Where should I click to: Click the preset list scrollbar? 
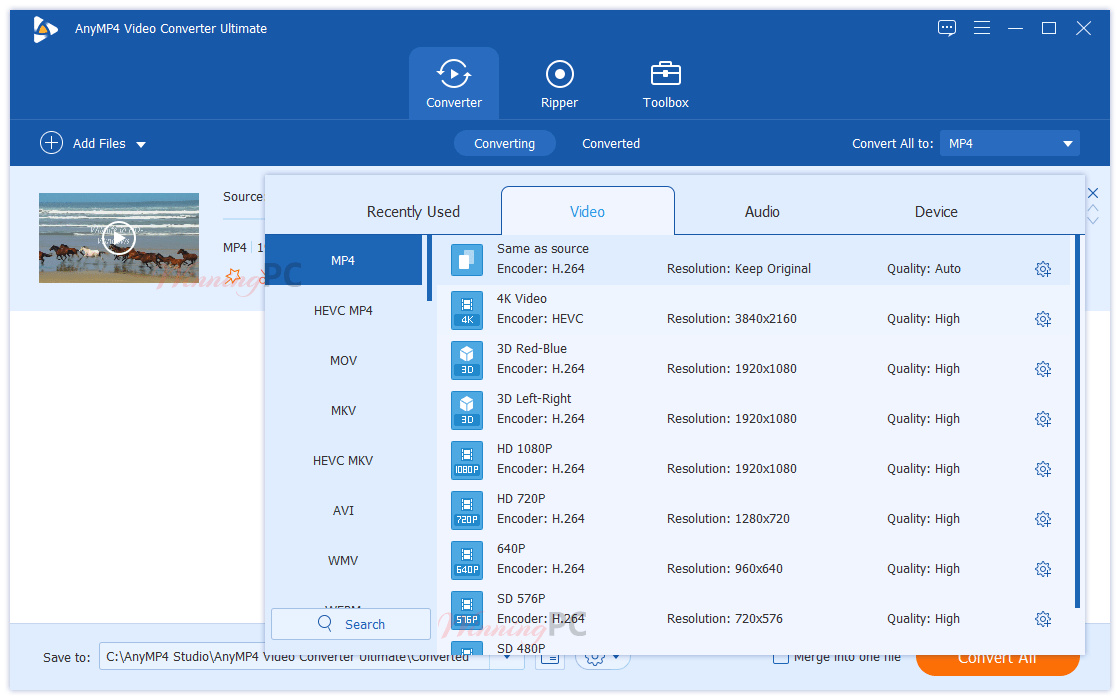1079,400
